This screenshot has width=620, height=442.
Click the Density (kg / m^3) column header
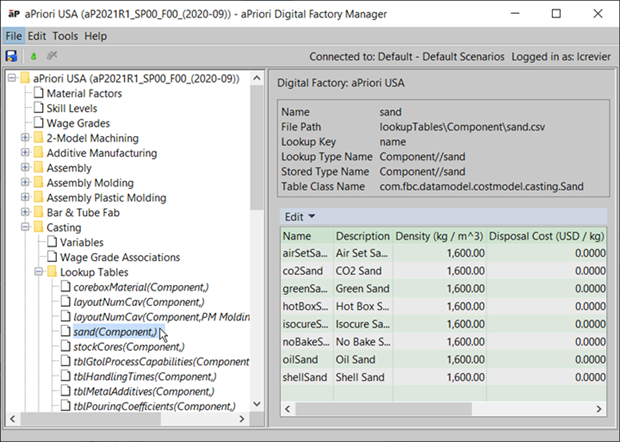(x=439, y=236)
